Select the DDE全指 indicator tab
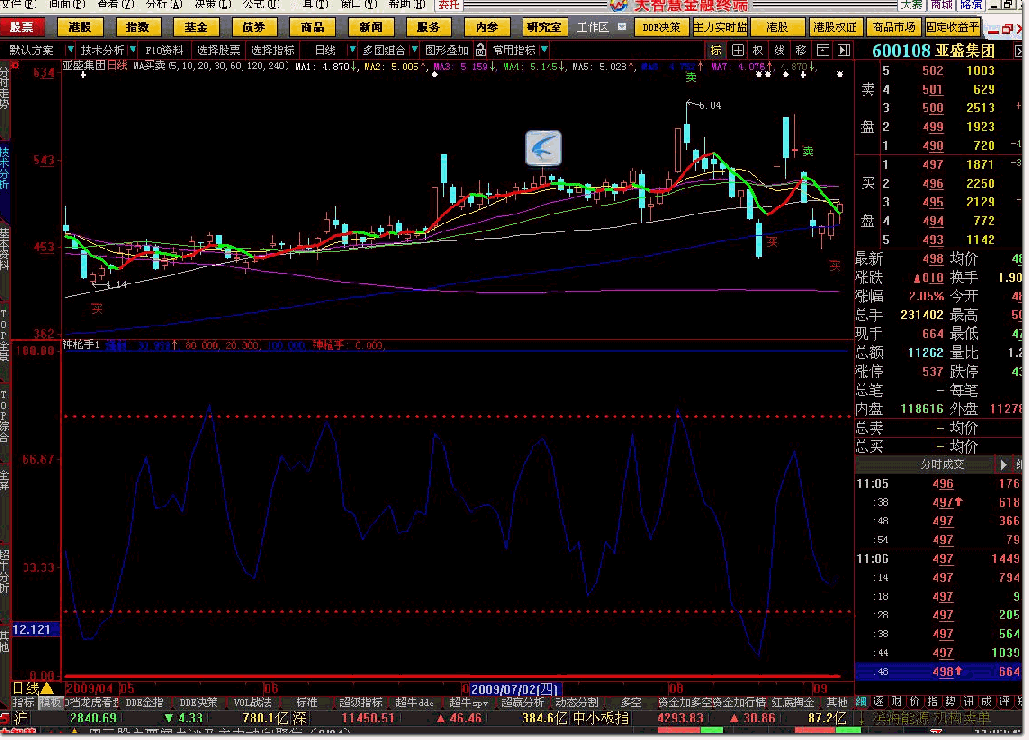Image resolution: width=1029 pixels, height=740 pixels. point(144,702)
